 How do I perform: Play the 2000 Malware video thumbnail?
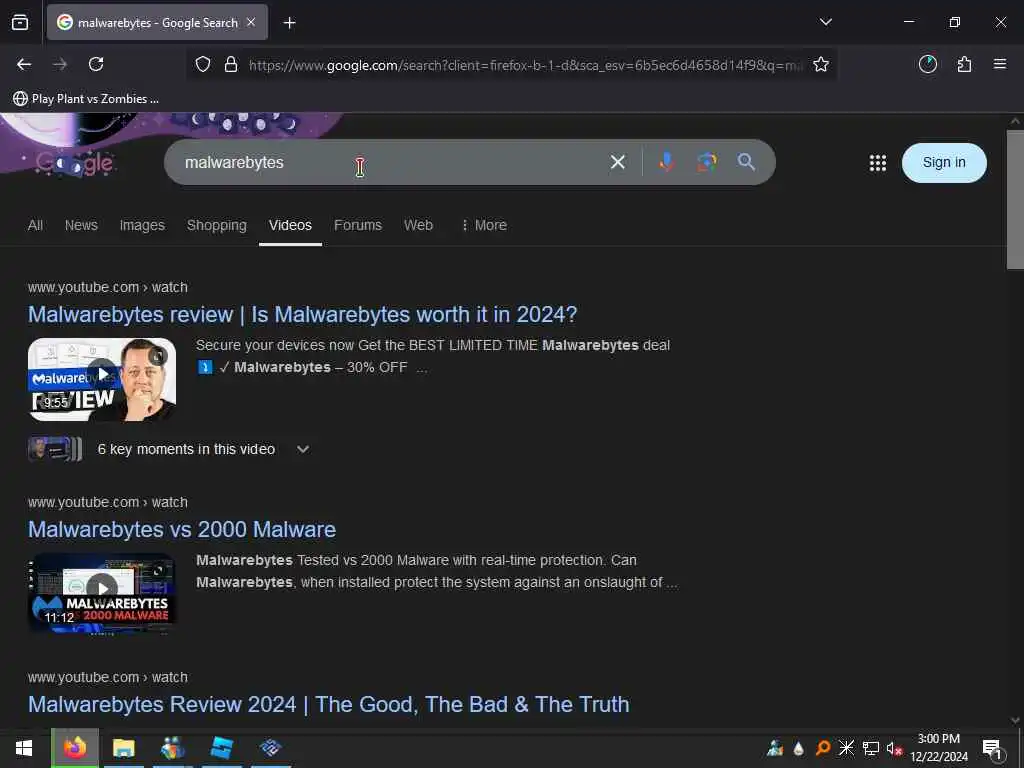pos(102,594)
